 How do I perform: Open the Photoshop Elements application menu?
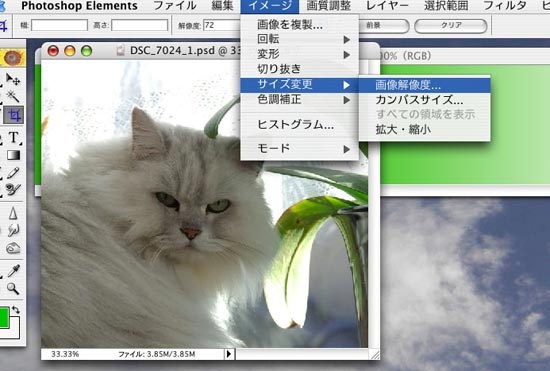tap(79, 6)
